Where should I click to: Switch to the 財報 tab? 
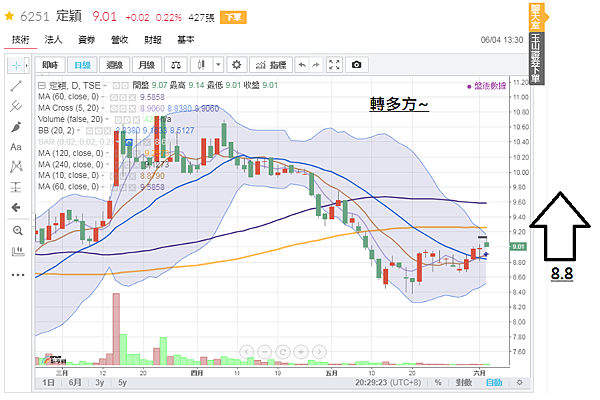point(153,39)
